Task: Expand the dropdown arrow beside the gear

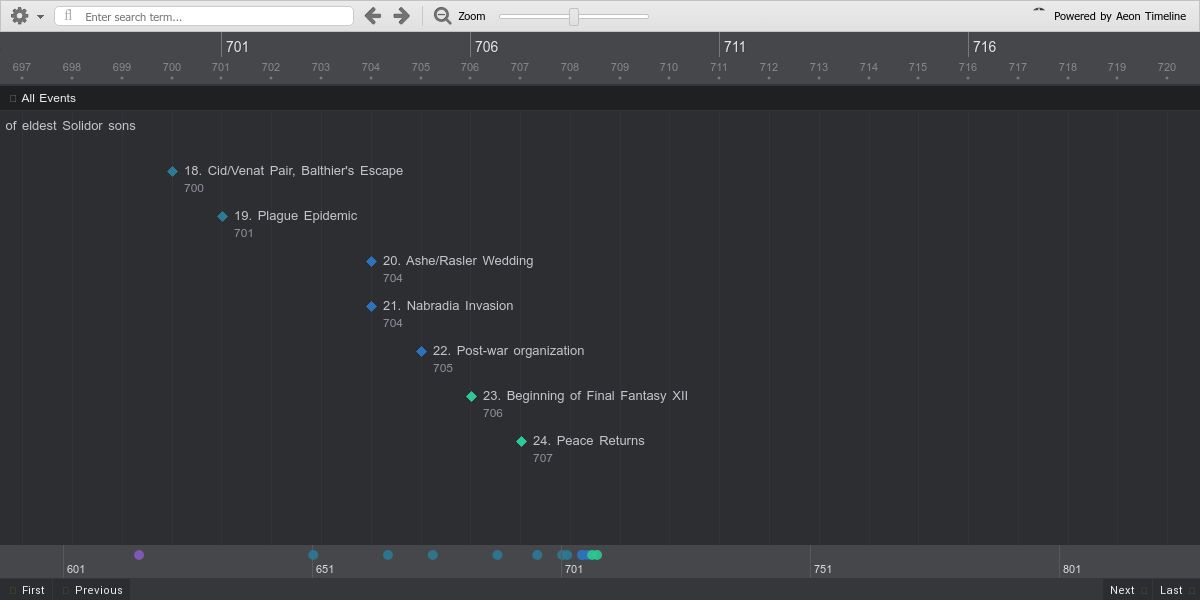Action: [40, 17]
